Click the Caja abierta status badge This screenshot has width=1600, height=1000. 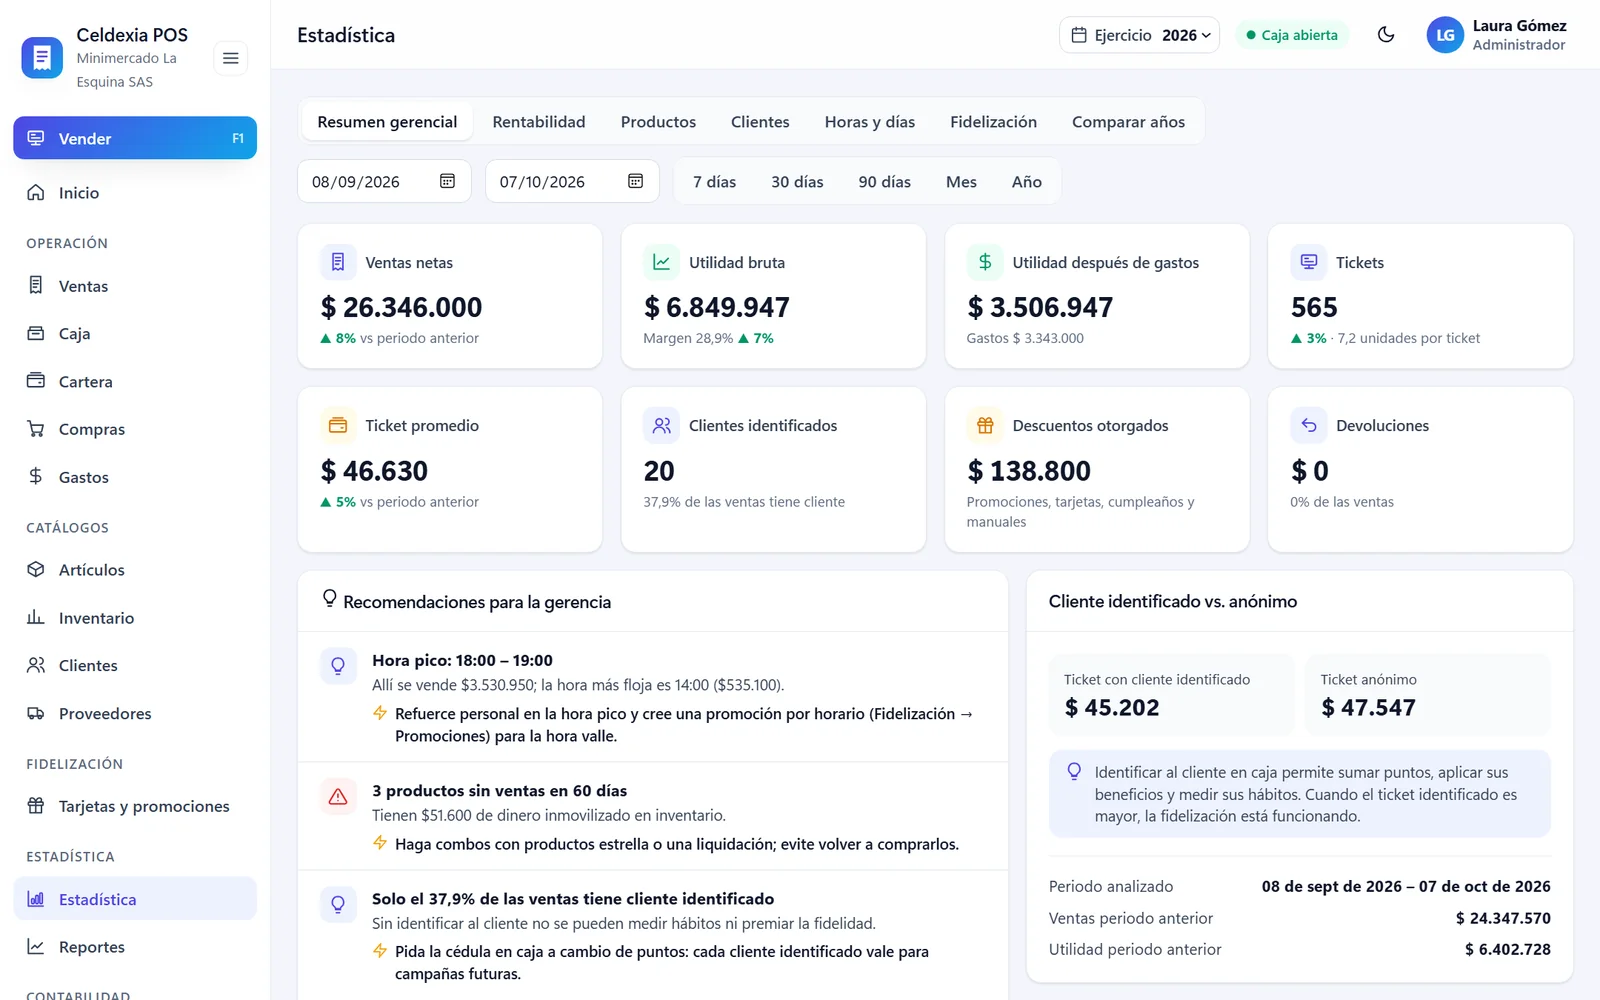click(x=1292, y=35)
